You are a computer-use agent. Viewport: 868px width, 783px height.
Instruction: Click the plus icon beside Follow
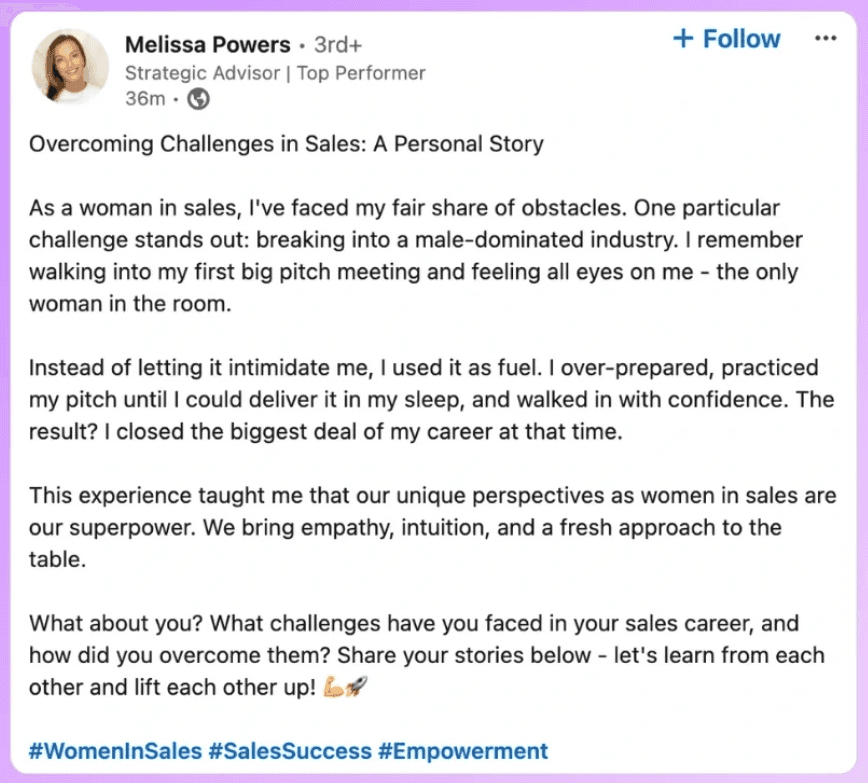click(683, 38)
